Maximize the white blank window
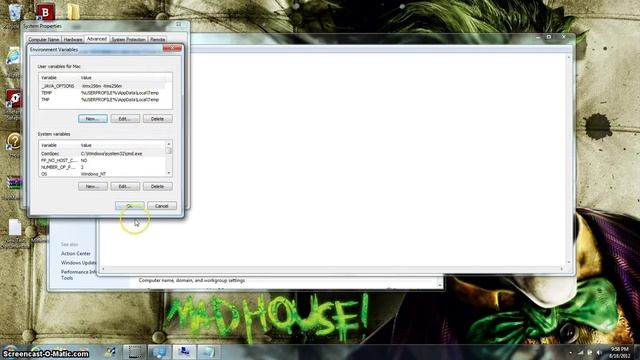Viewport: 640px width, 360px height. click(x=549, y=37)
